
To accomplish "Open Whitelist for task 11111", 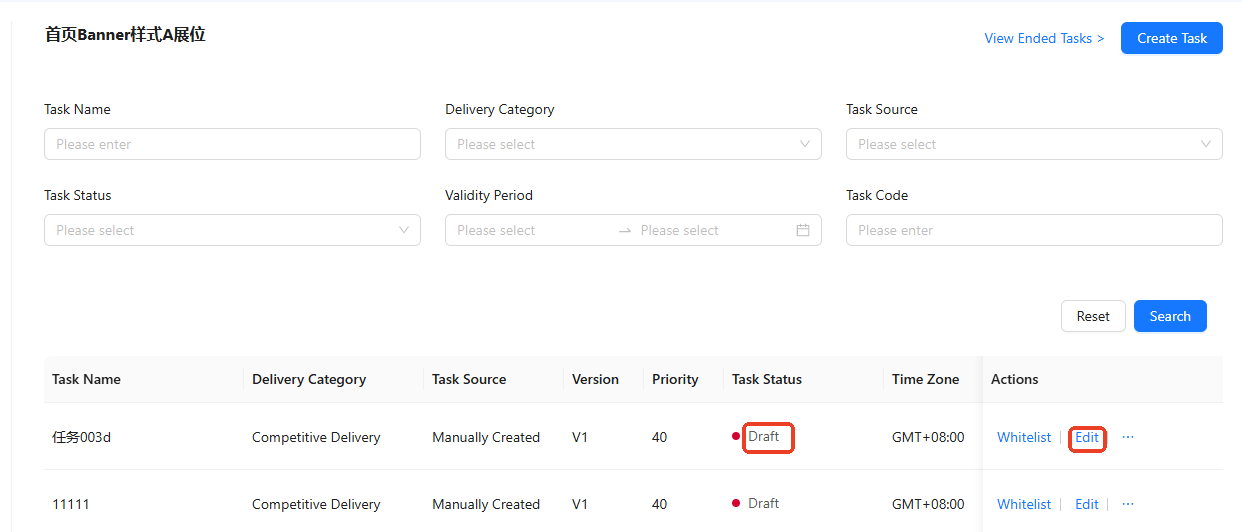I will (x=1023, y=504).
